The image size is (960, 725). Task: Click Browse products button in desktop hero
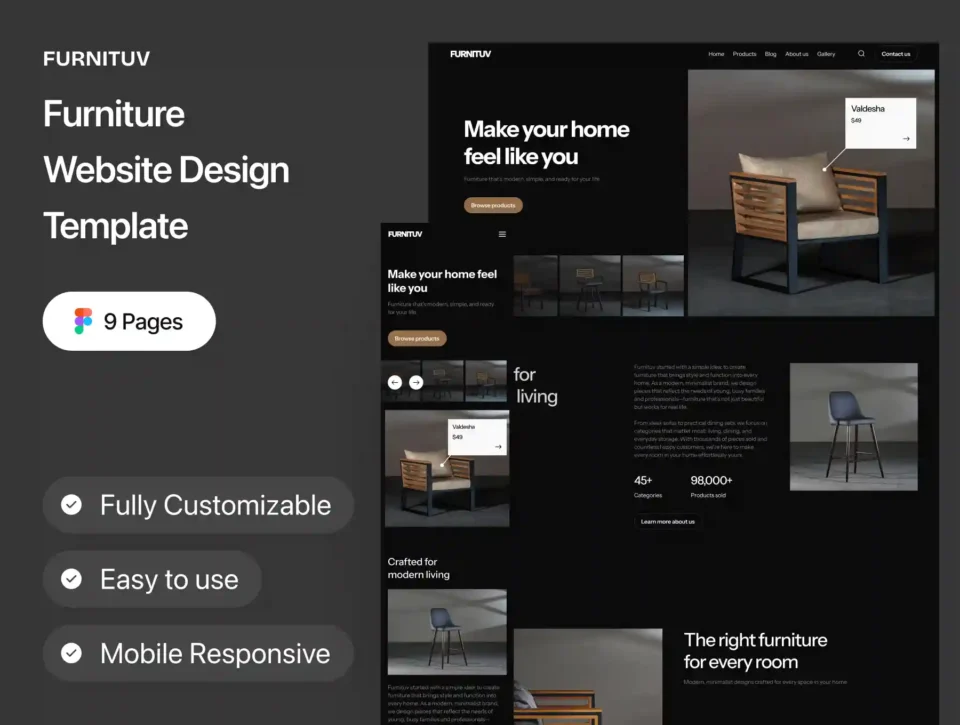[x=493, y=205]
